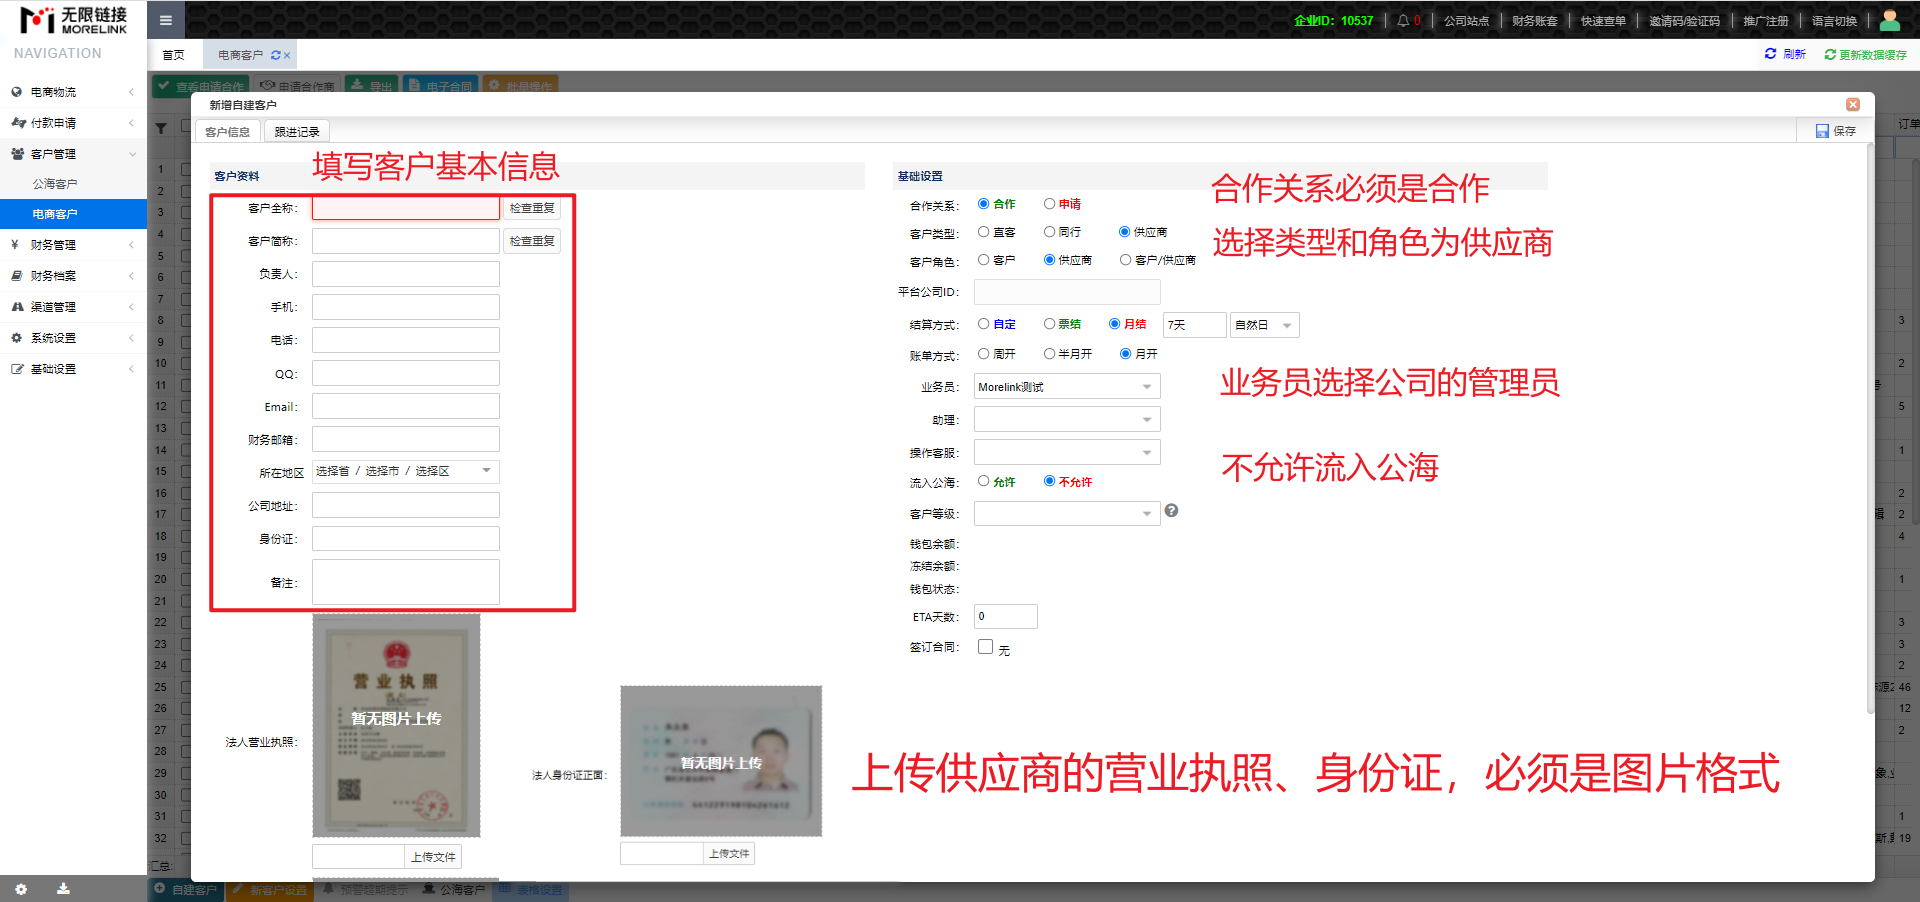Click the refresh icon on 电商客户 tab
This screenshot has width=1920, height=902.
[x=276, y=55]
